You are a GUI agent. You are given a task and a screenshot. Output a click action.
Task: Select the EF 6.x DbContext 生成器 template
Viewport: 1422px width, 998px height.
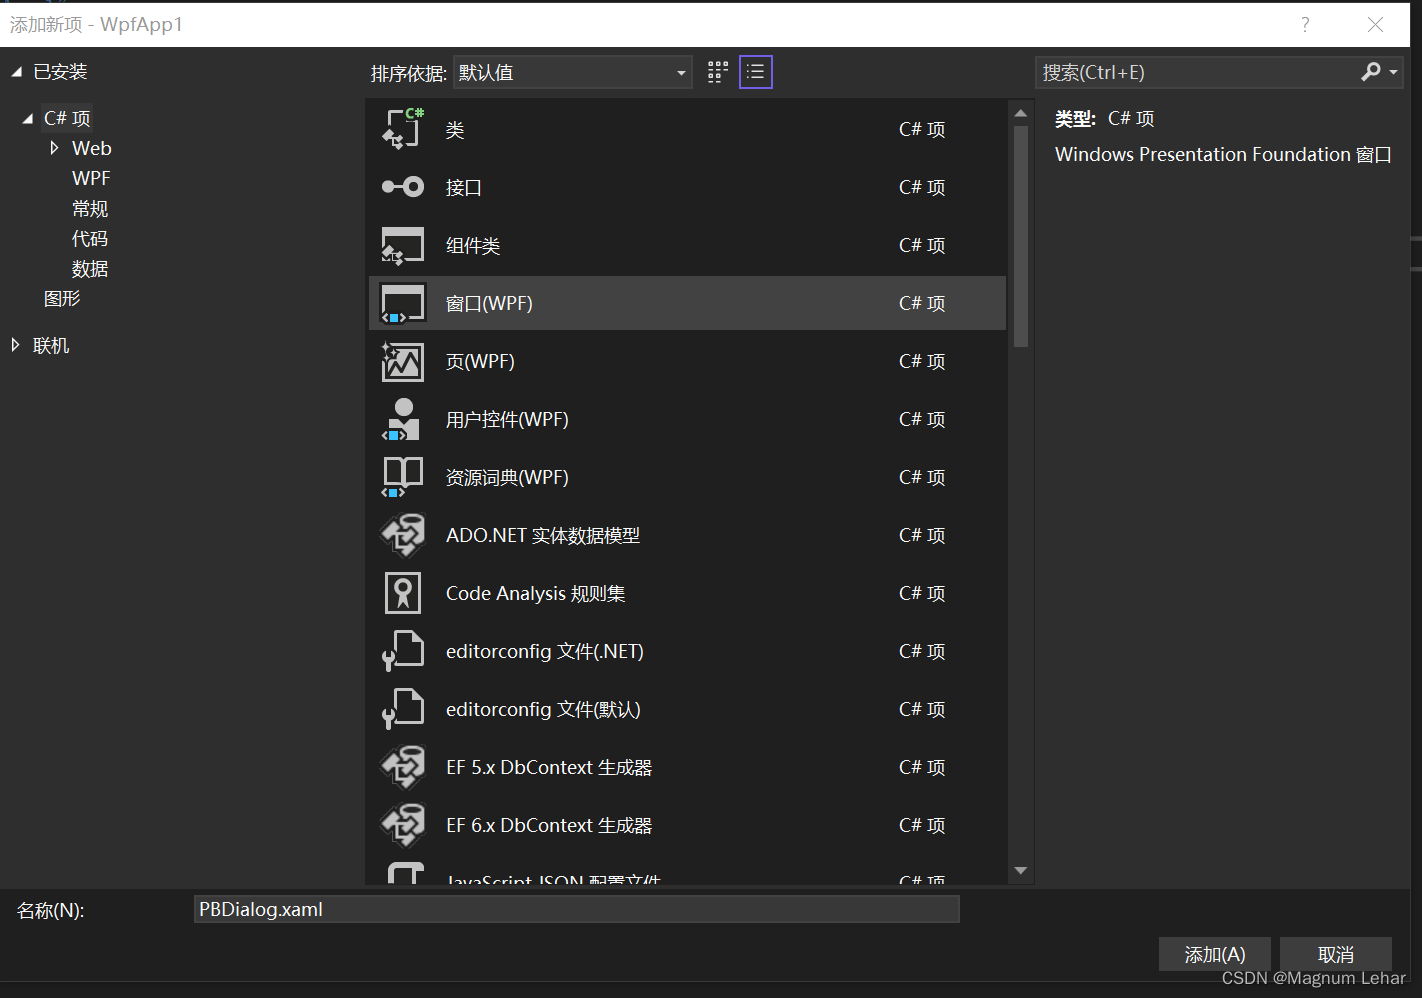coord(549,825)
